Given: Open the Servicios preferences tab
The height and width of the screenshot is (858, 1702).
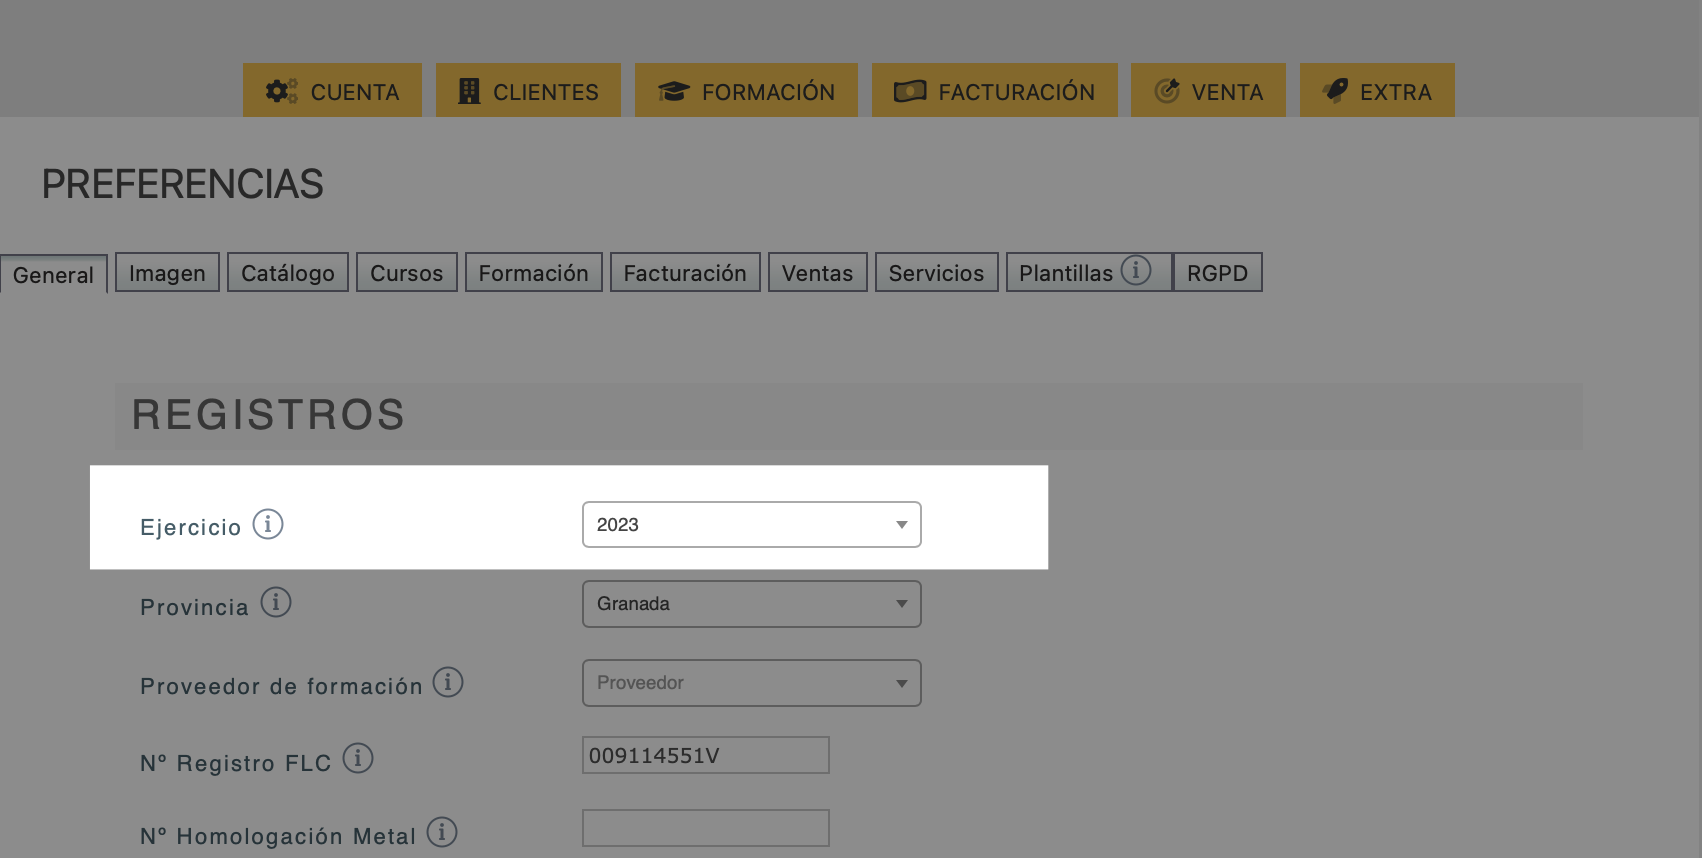Looking at the screenshot, I should [x=937, y=273].
